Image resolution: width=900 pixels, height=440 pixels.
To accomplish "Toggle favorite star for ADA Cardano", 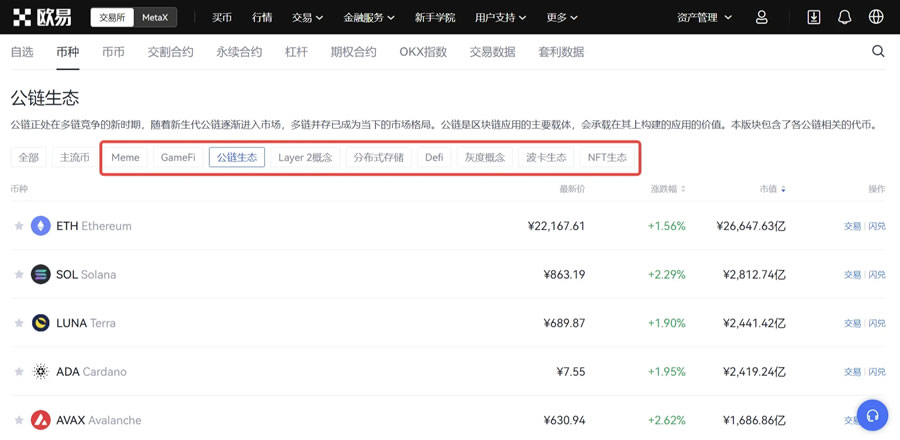I will click(18, 371).
